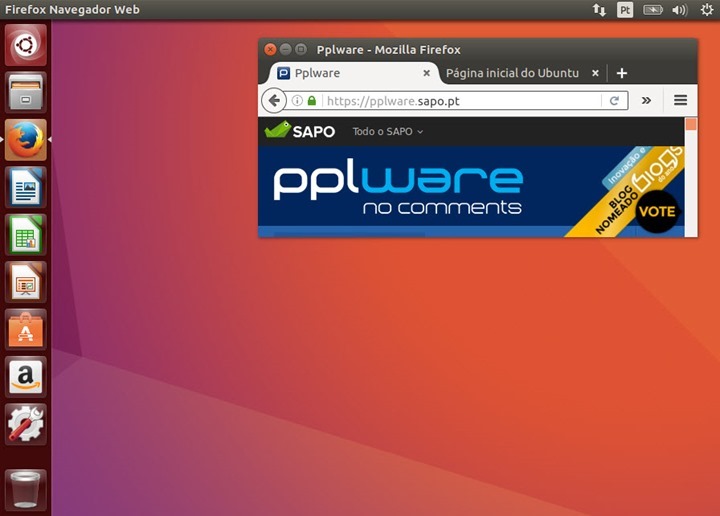Expand the toolbar overflow chevron

point(646,101)
